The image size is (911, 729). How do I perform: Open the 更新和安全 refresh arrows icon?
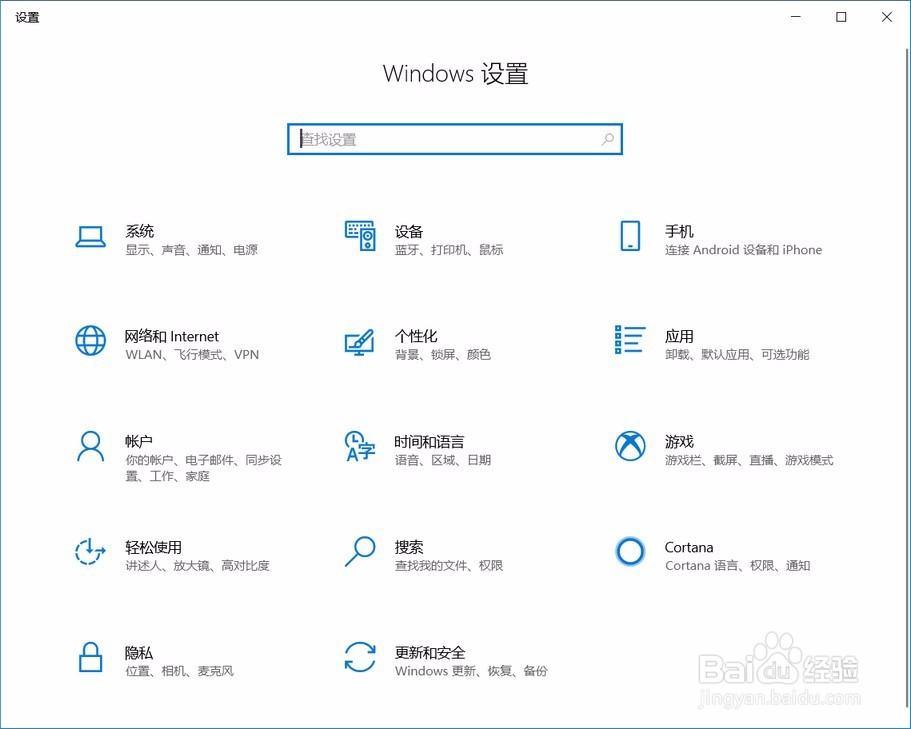tap(360, 657)
